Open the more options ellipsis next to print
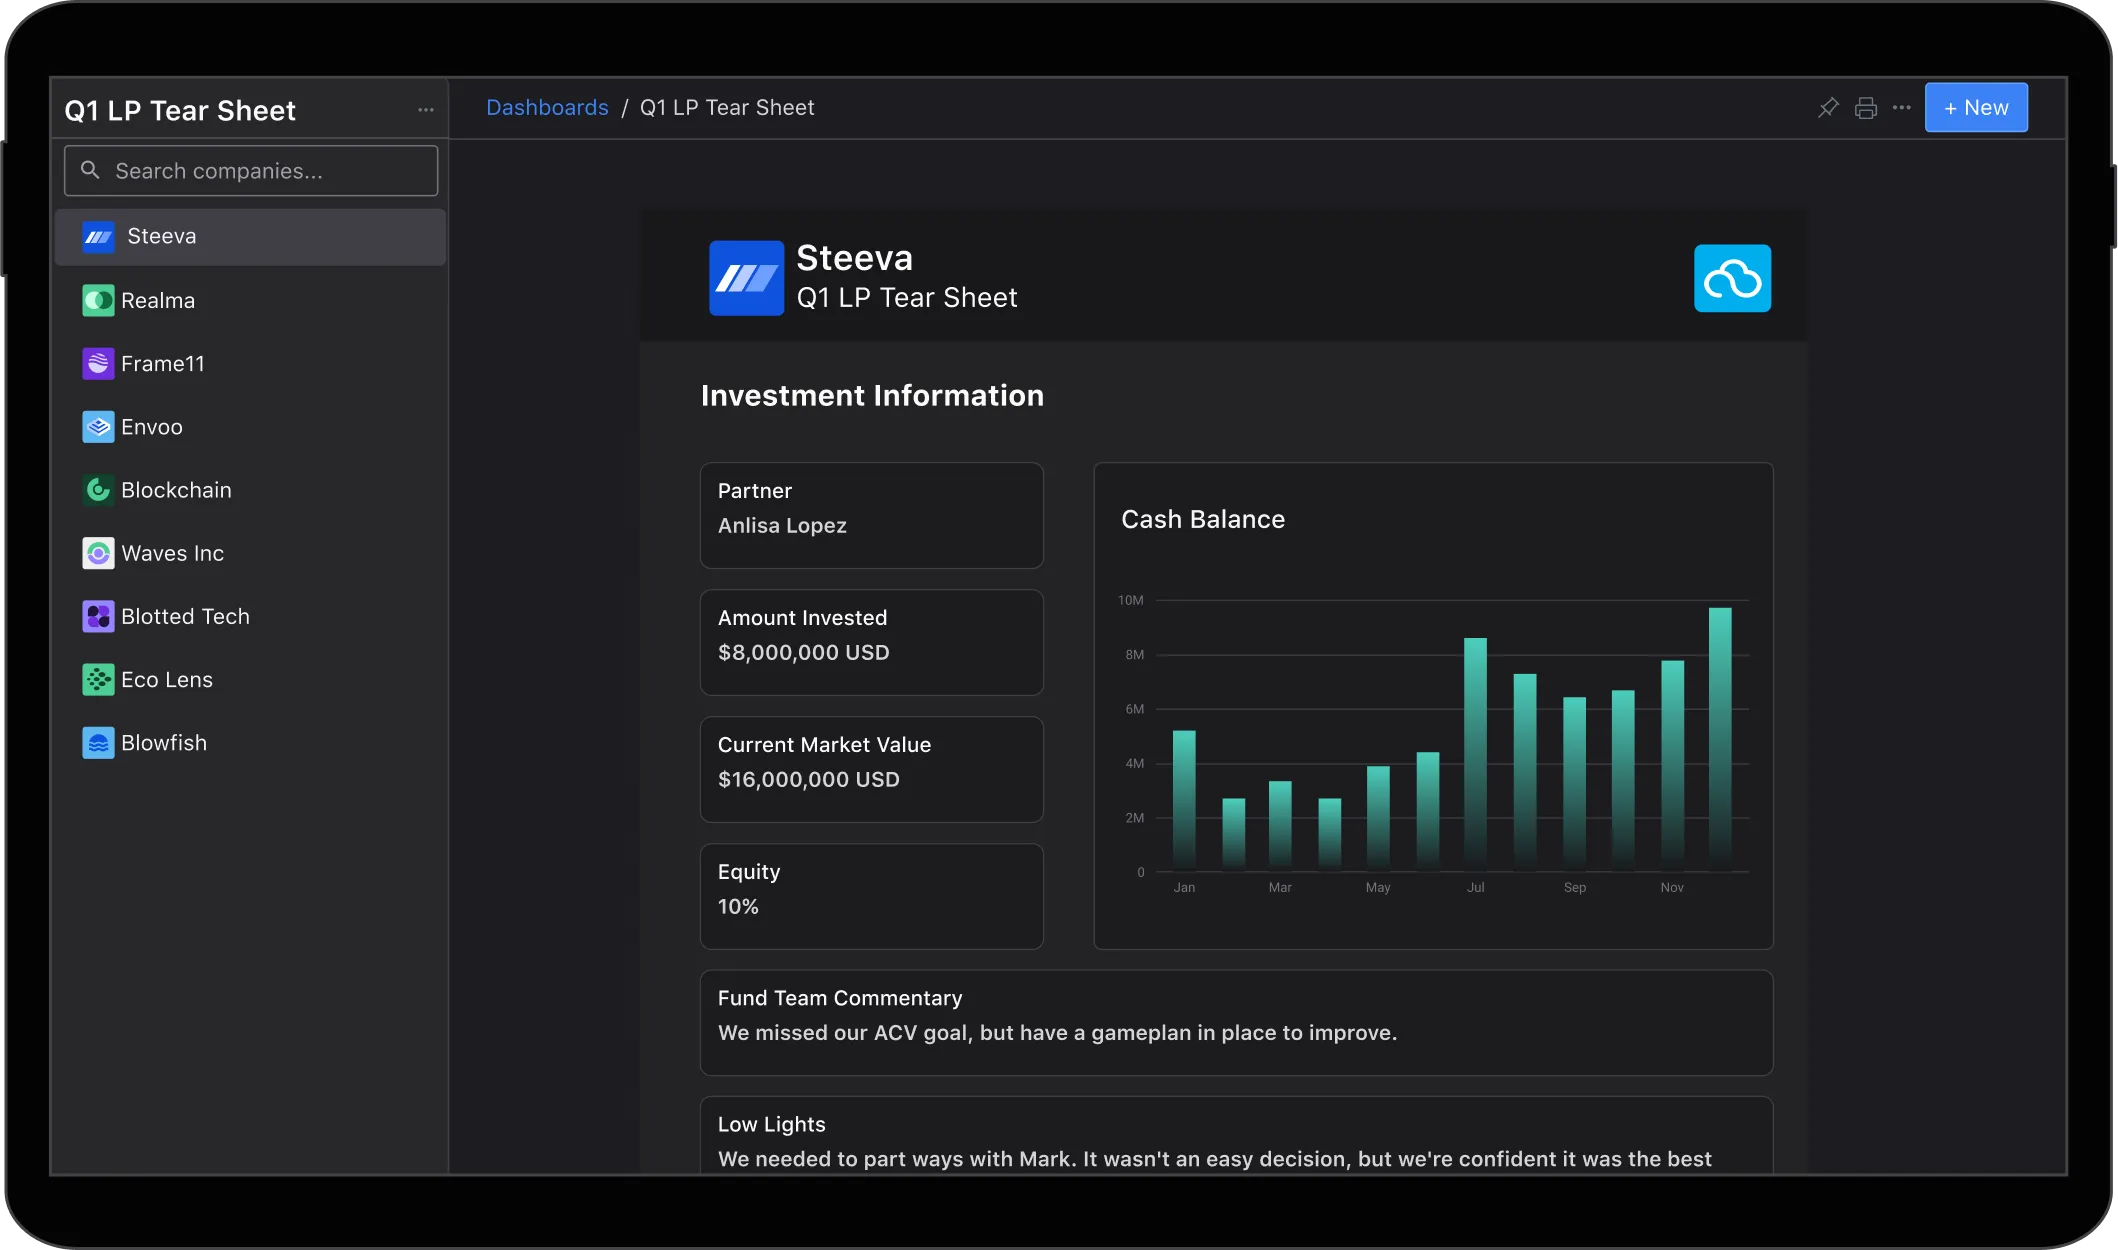This screenshot has width=2118, height=1250. [x=1902, y=107]
